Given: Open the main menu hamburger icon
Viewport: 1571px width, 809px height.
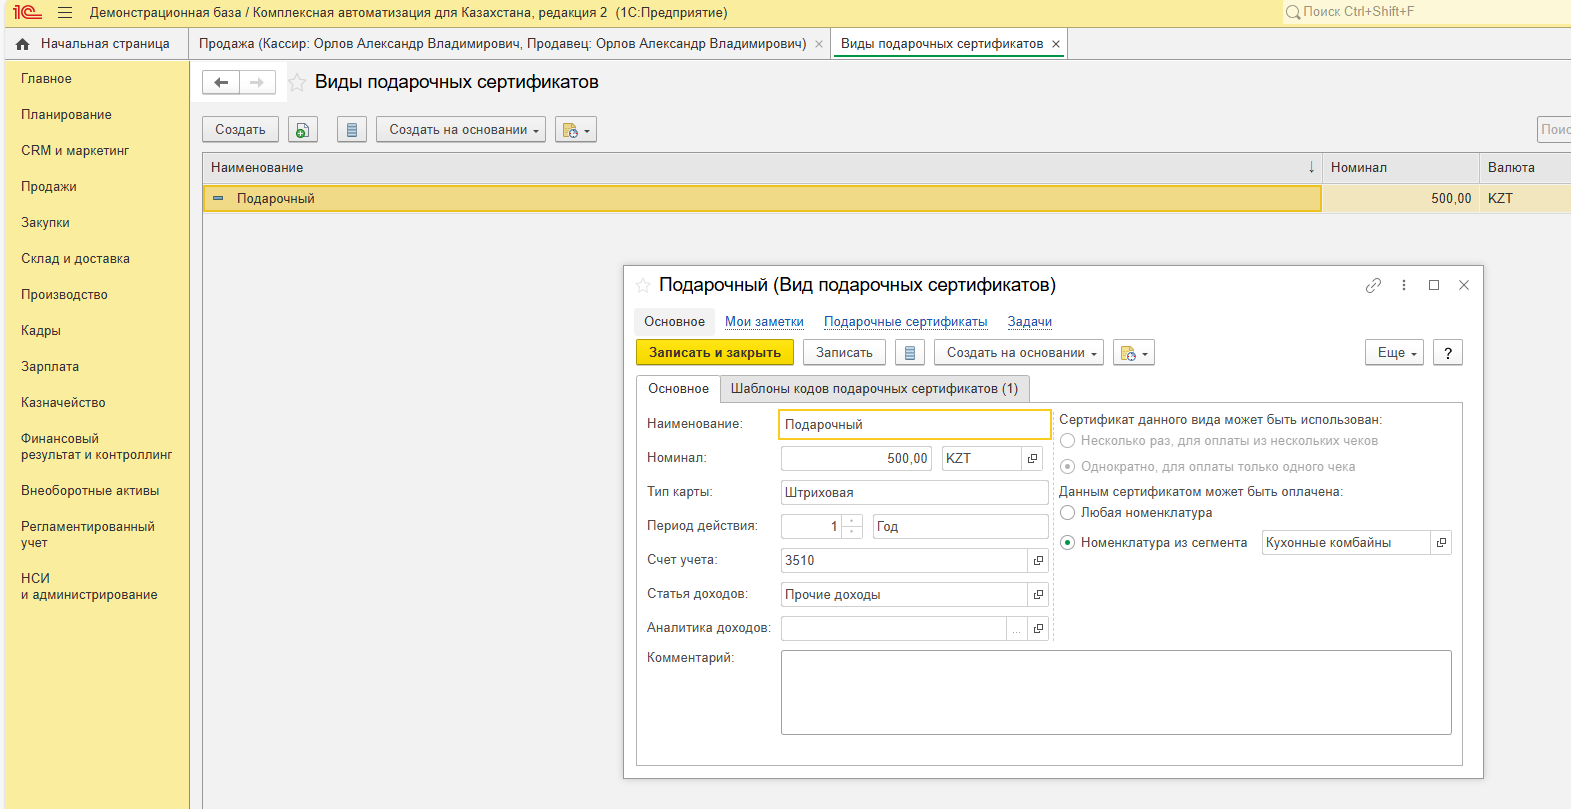Looking at the screenshot, I should pyautogui.click(x=65, y=13).
